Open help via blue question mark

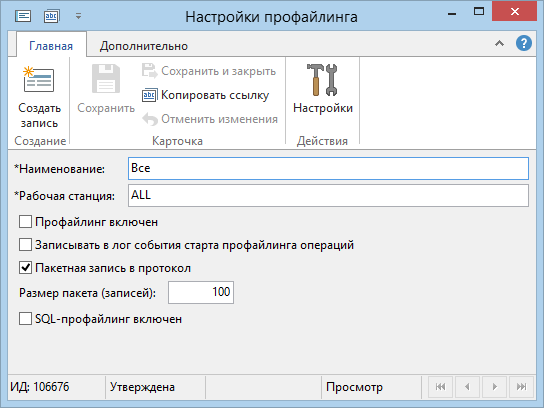coord(524,44)
